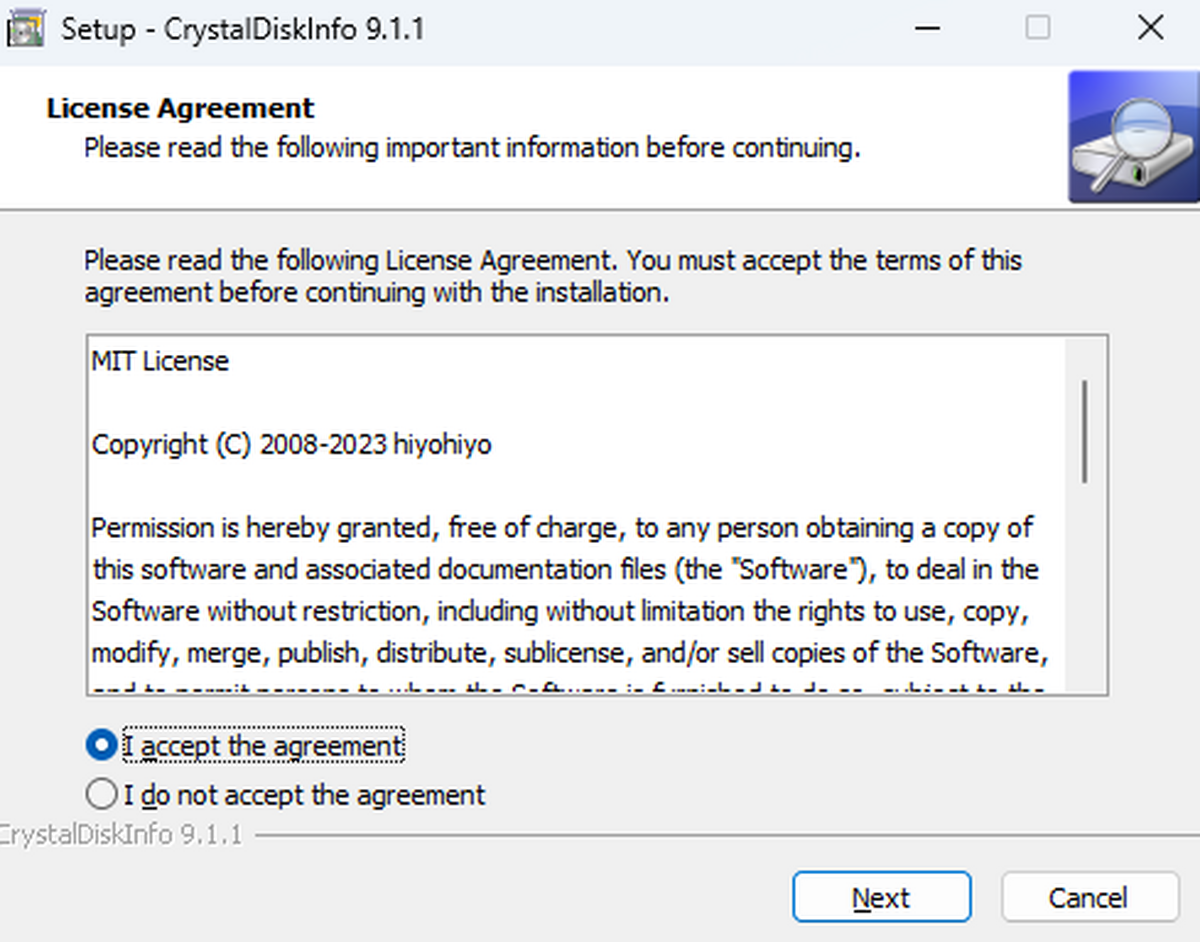Close the CrystalDiskInfo Setup window
Viewport: 1200px width, 942px height.
tap(1151, 28)
